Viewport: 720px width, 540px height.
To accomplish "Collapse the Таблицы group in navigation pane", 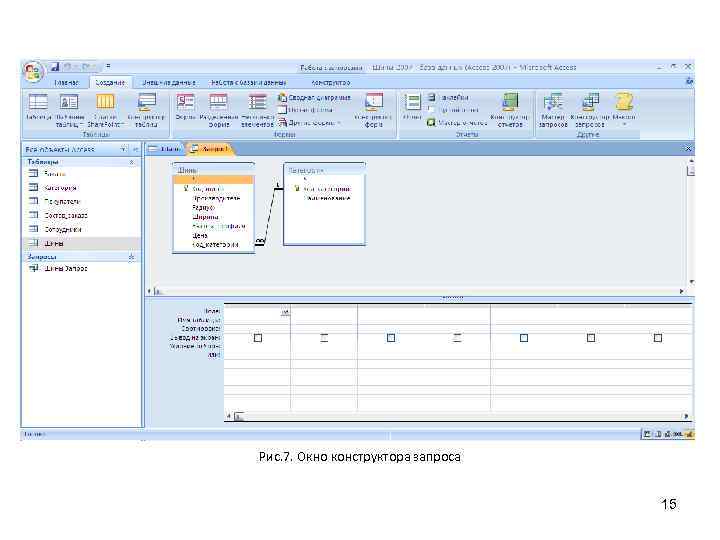I will 132,162.
